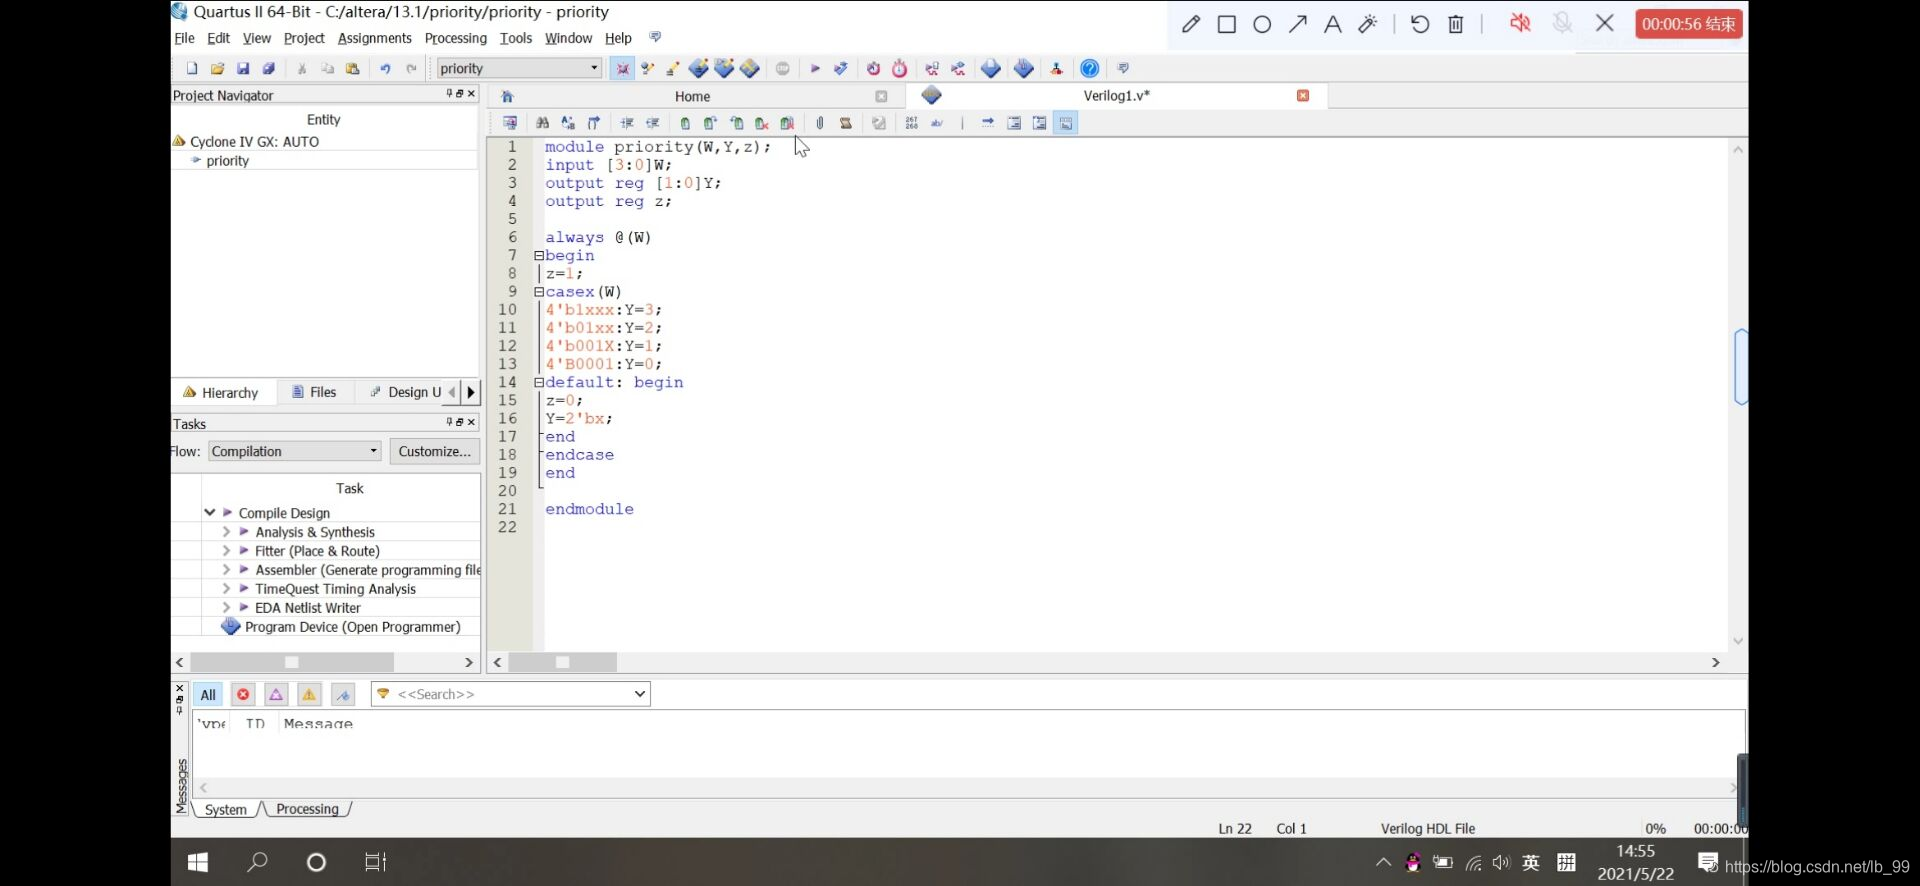Image resolution: width=1920 pixels, height=886 pixels.
Task: Toggle warning messages filter icon
Action: tap(309, 695)
